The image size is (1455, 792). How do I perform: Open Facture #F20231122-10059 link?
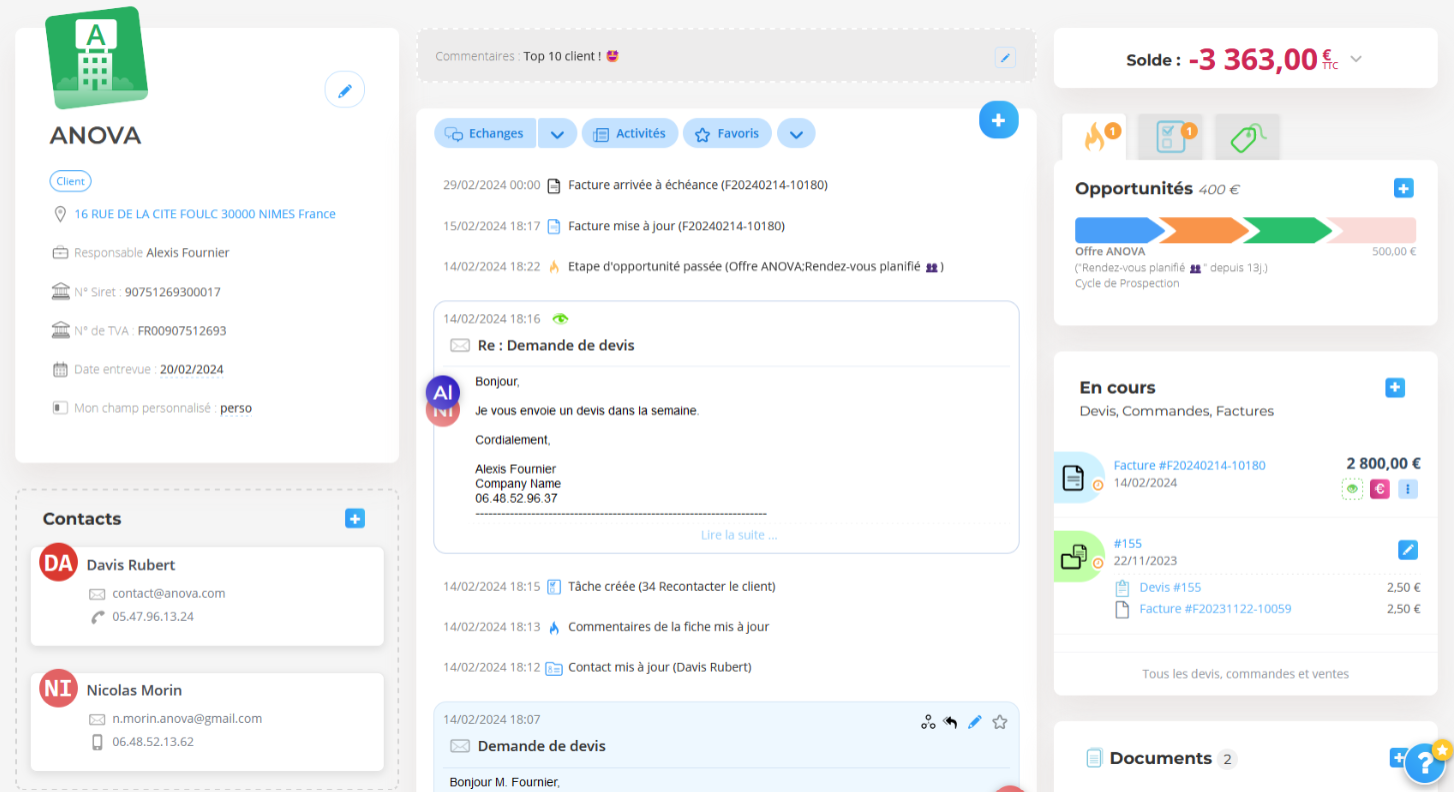click(1215, 609)
